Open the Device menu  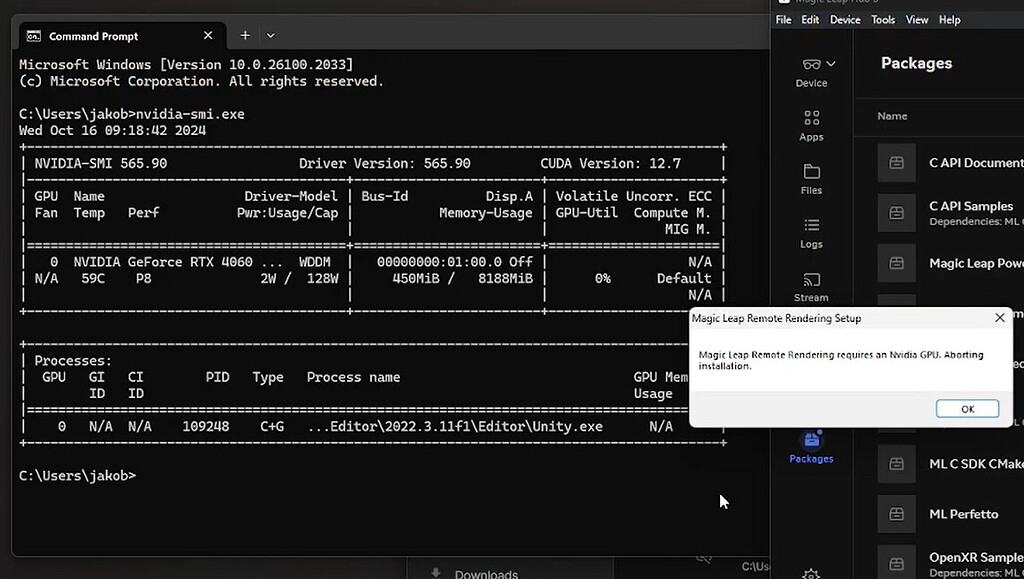(x=845, y=19)
